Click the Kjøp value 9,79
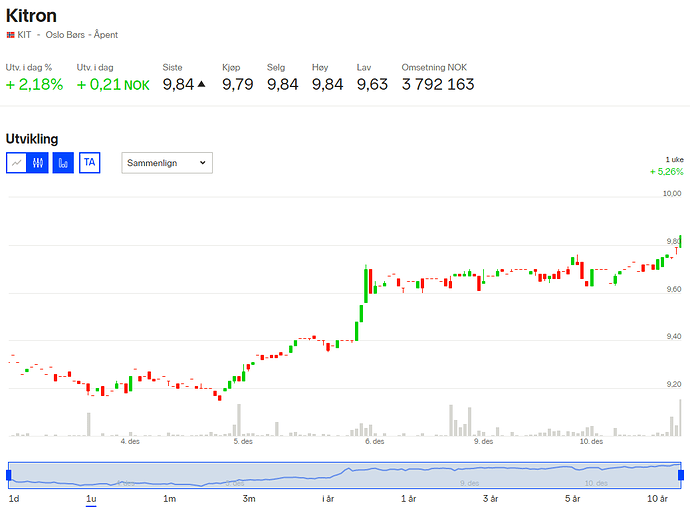690x511 pixels. (238, 85)
